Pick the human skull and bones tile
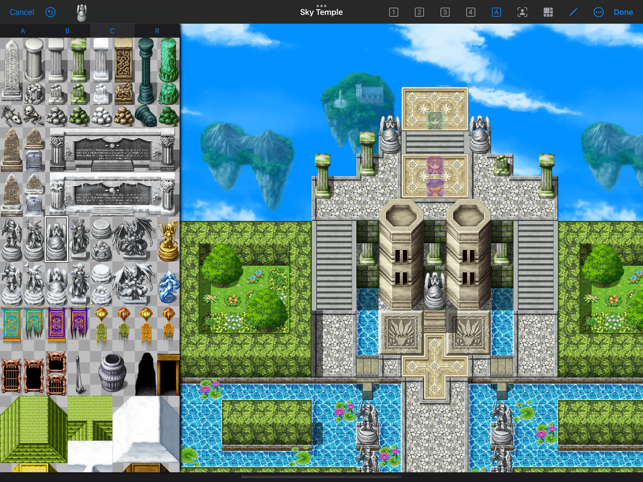The image size is (643, 482). pos(34,115)
